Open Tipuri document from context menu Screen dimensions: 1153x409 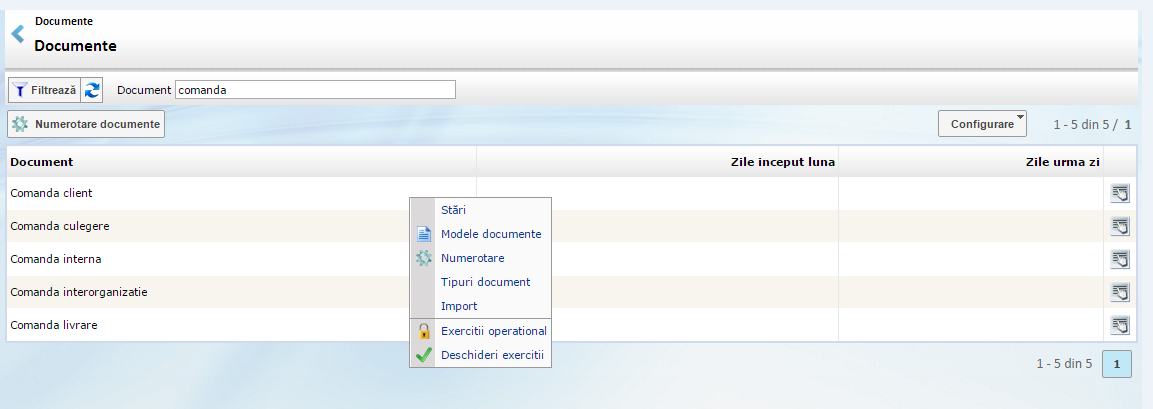[x=485, y=282]
